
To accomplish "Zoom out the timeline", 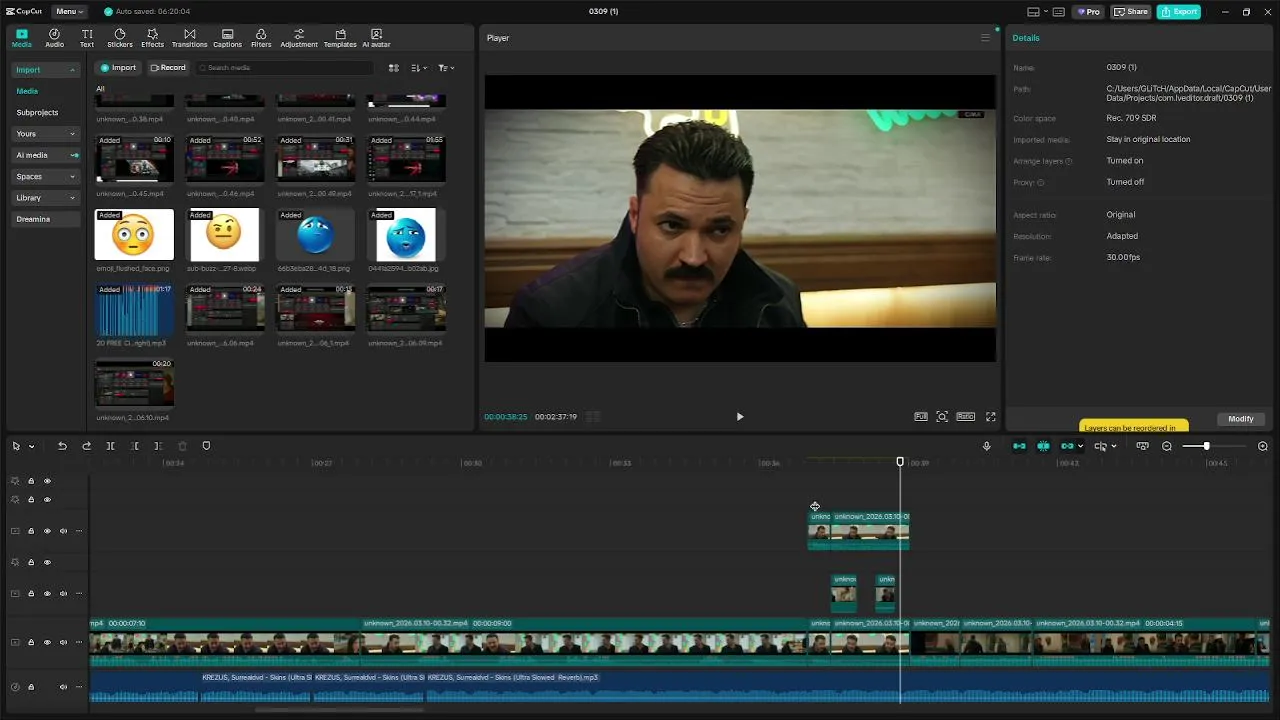I will [x=1167, y=446].
